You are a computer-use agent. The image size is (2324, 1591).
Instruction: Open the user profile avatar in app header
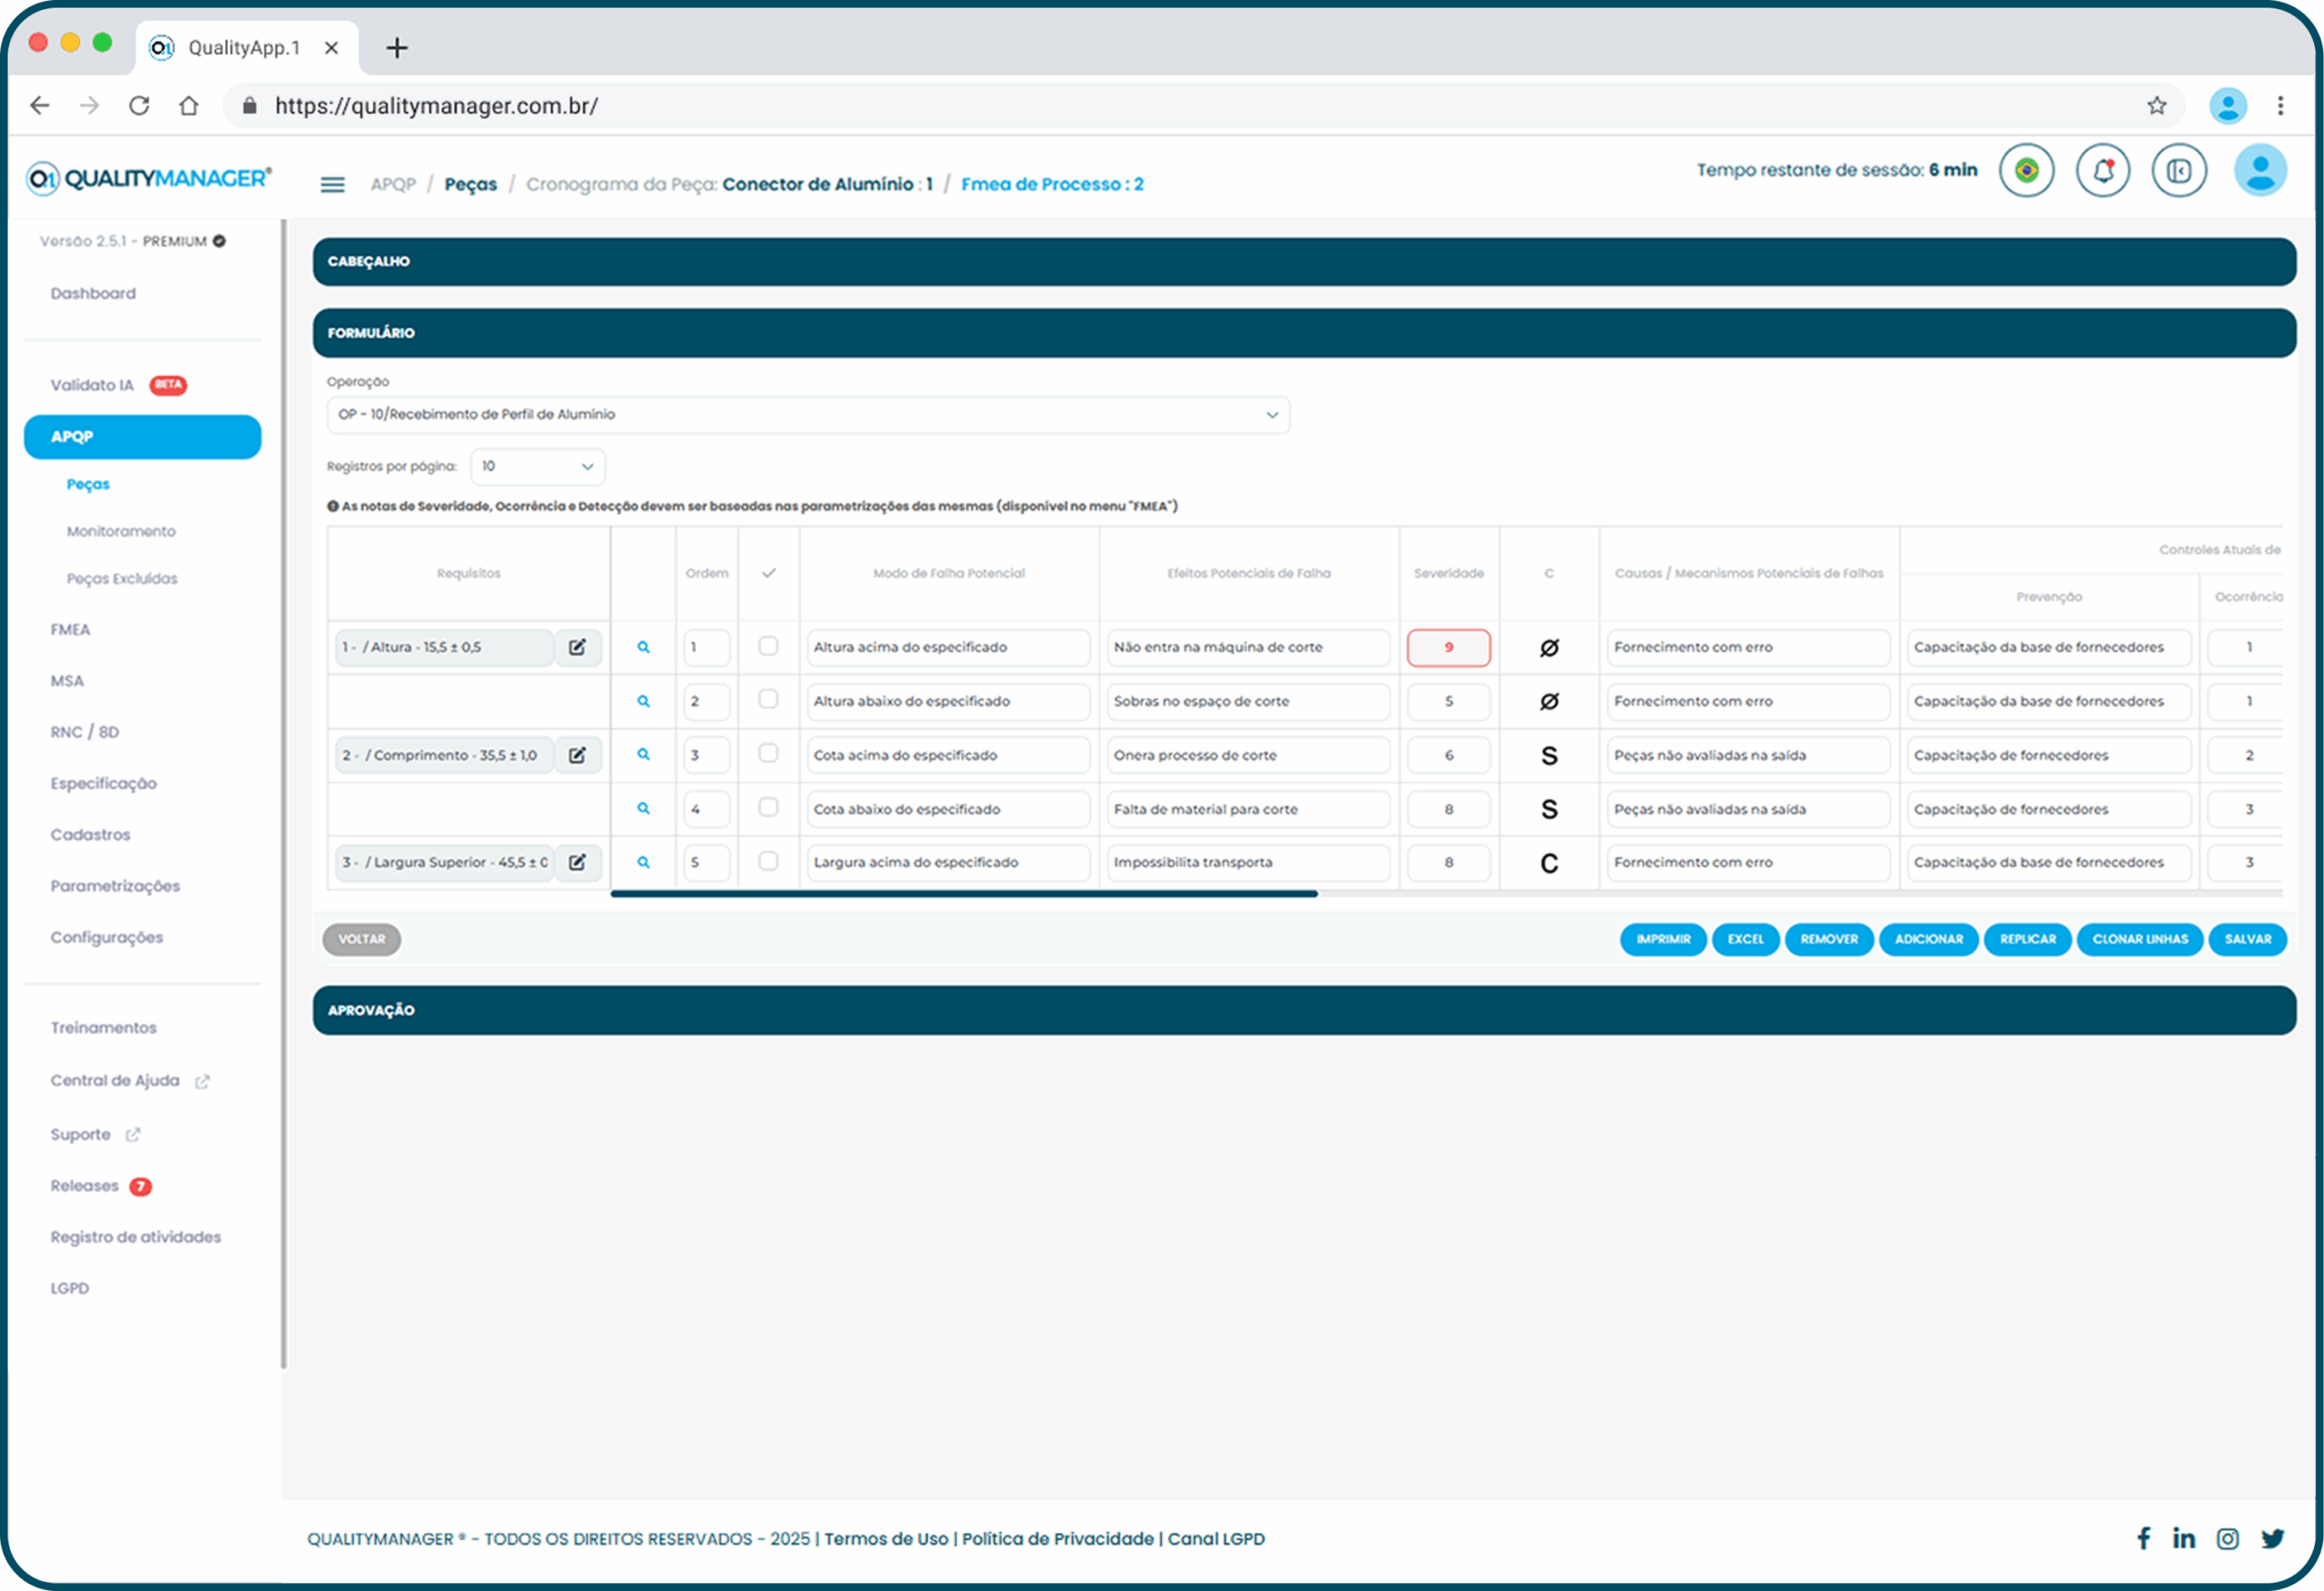(2259, 171)
